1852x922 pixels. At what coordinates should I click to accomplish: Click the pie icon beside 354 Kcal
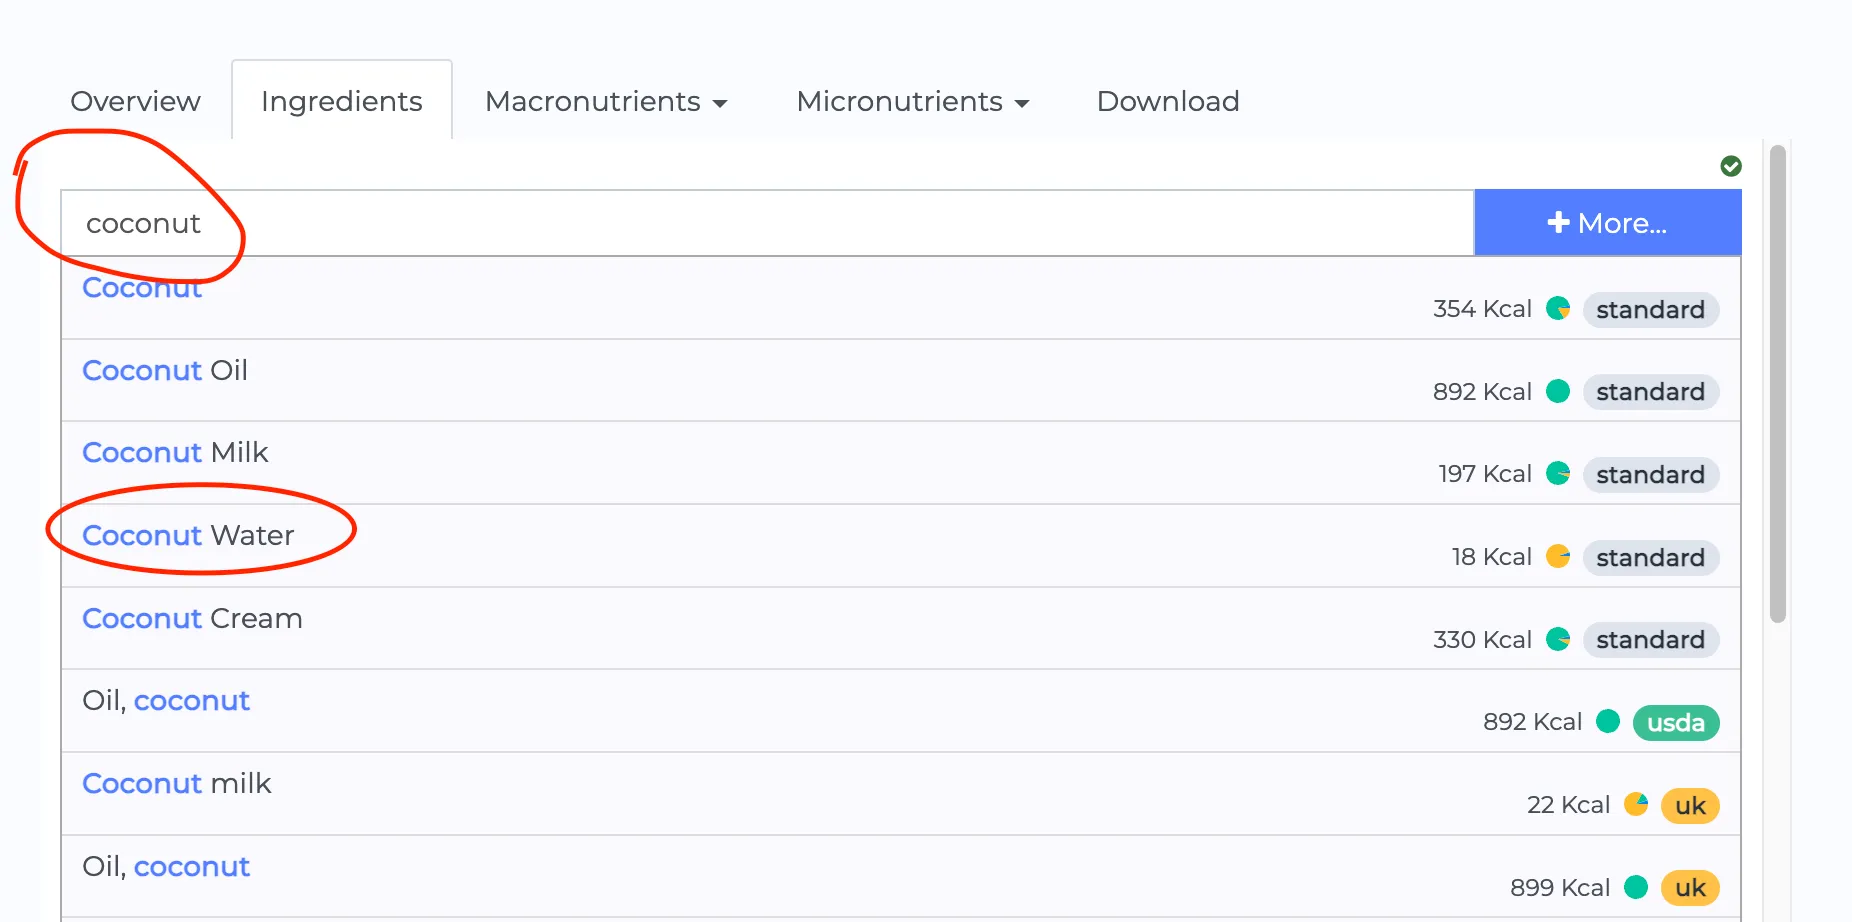click(x=1558, y=309)
